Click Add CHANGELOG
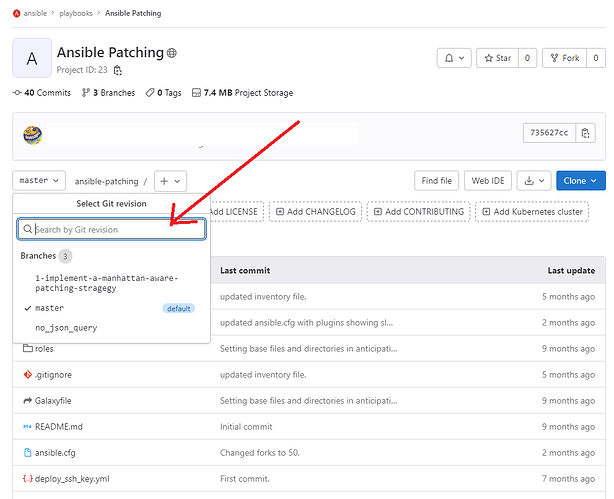The image size is (614, 499). tap(315, 212)
